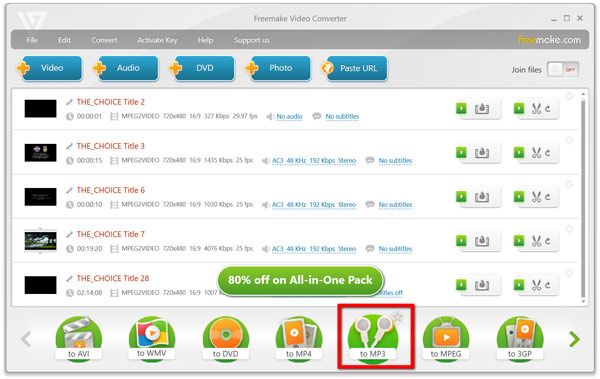Edit Title 28 with the scissors button
Screen dimensions: 600x379
click(x=536, y=285)
